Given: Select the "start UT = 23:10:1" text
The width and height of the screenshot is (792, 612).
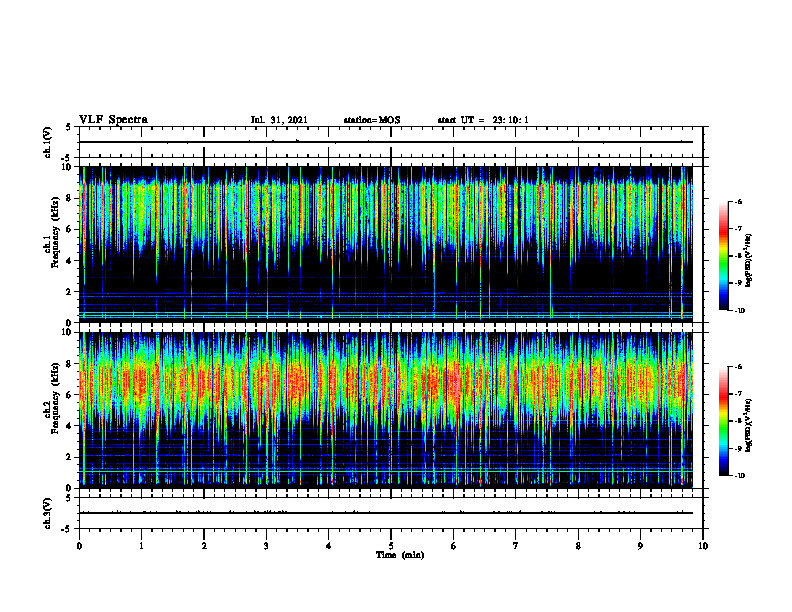Looking at the screenshot, I should tap(483, 120).
